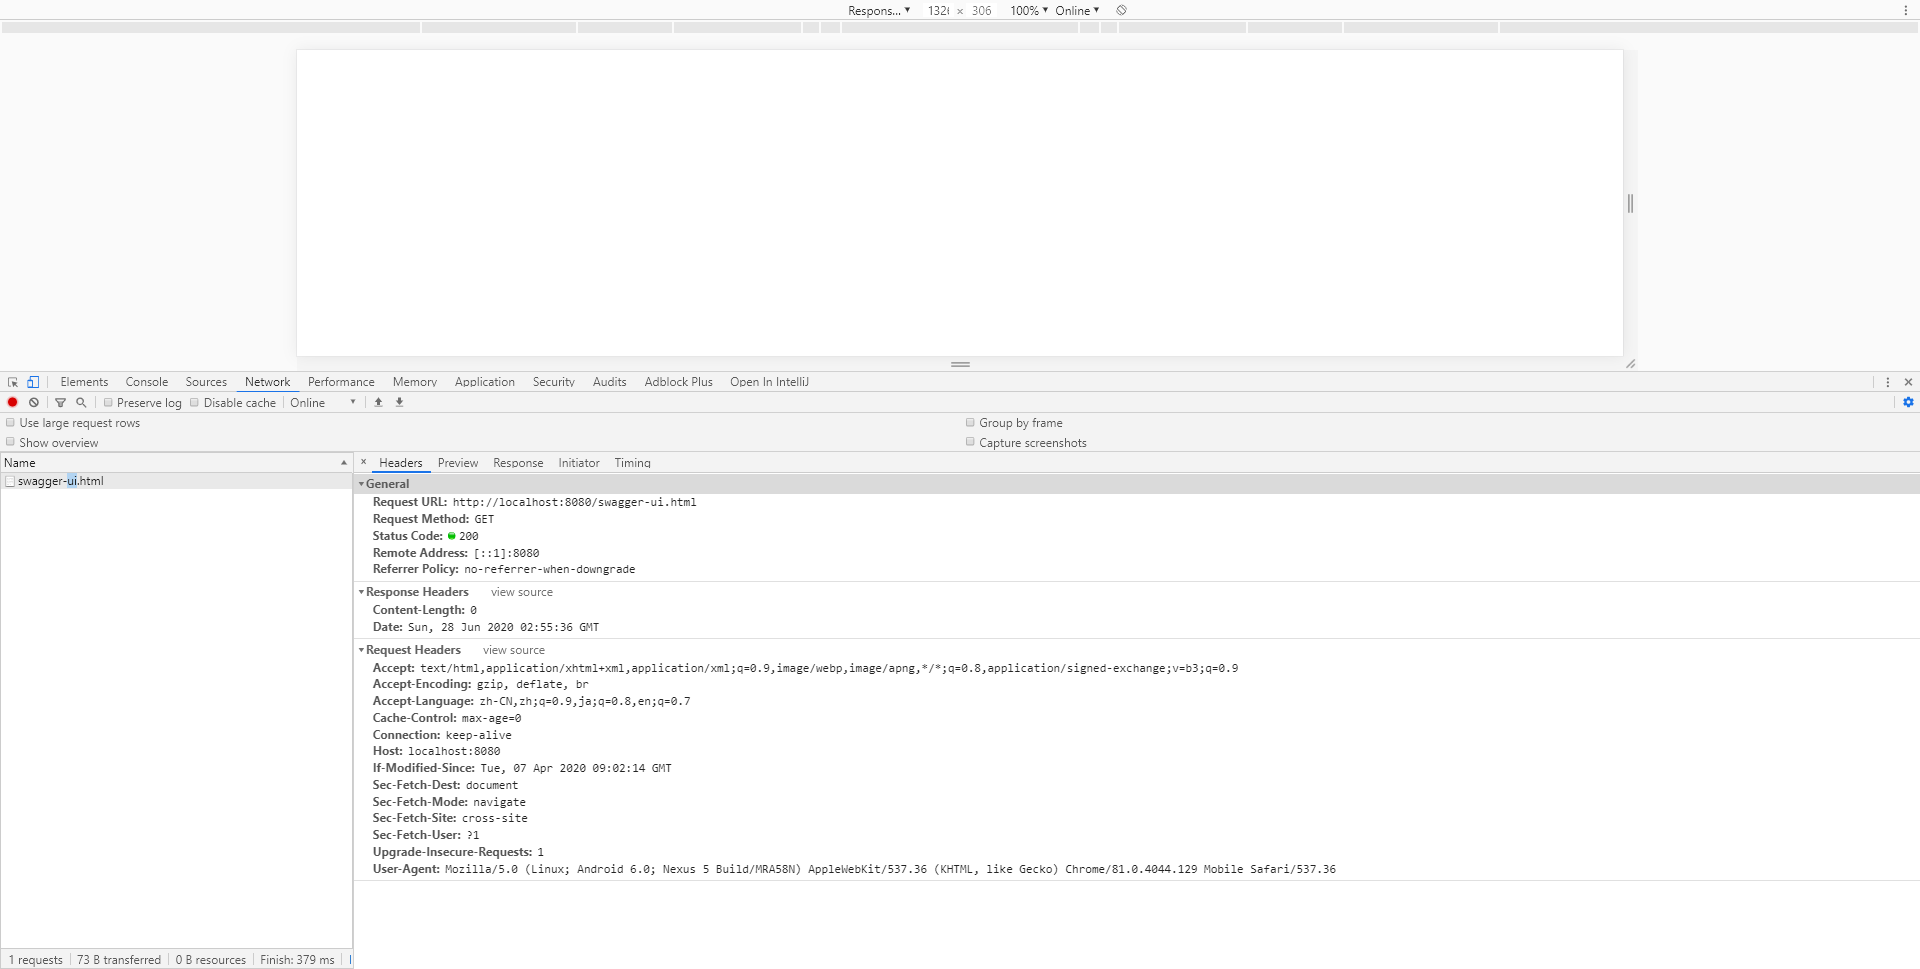
Task: Click the Finish: 379 ms status text
Action: click(297, 960)
